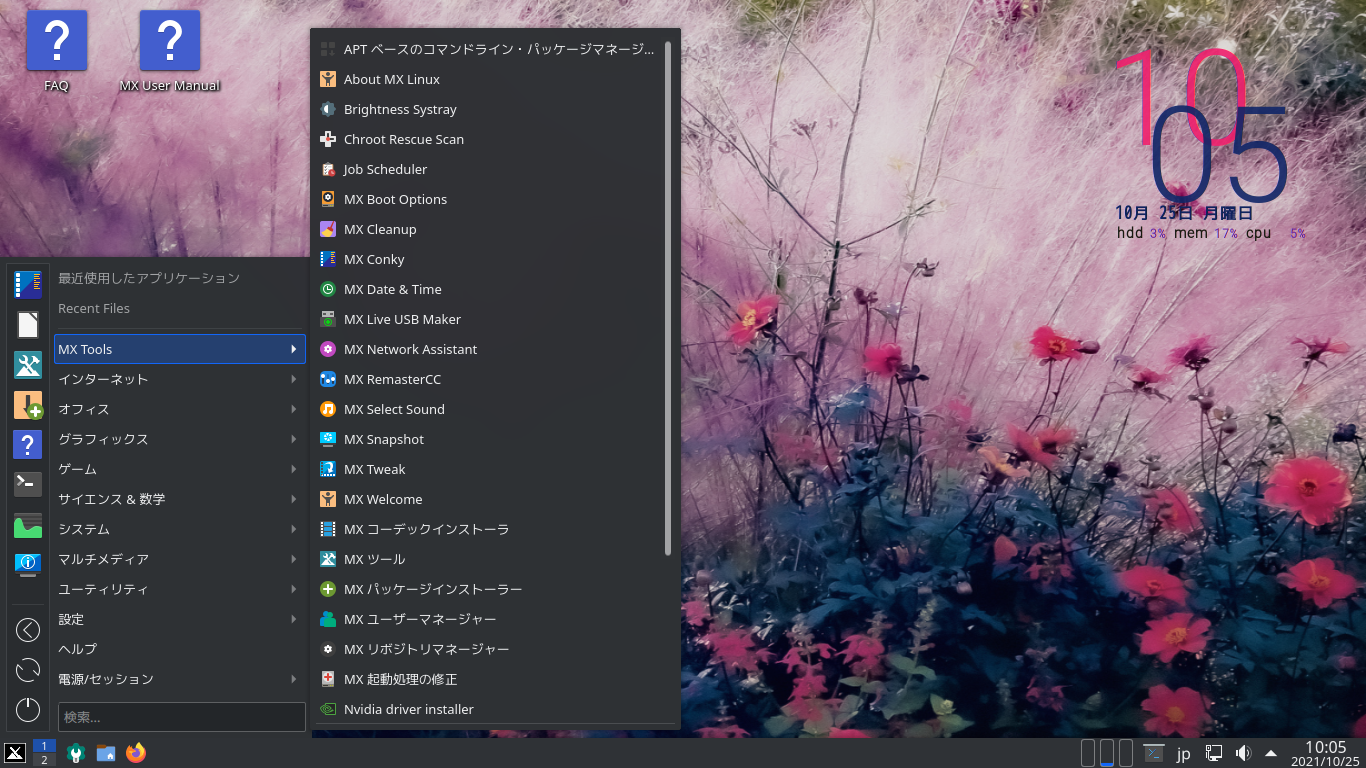
Task: Select the ユーティリティ category
Action: [x=180, y=589]
